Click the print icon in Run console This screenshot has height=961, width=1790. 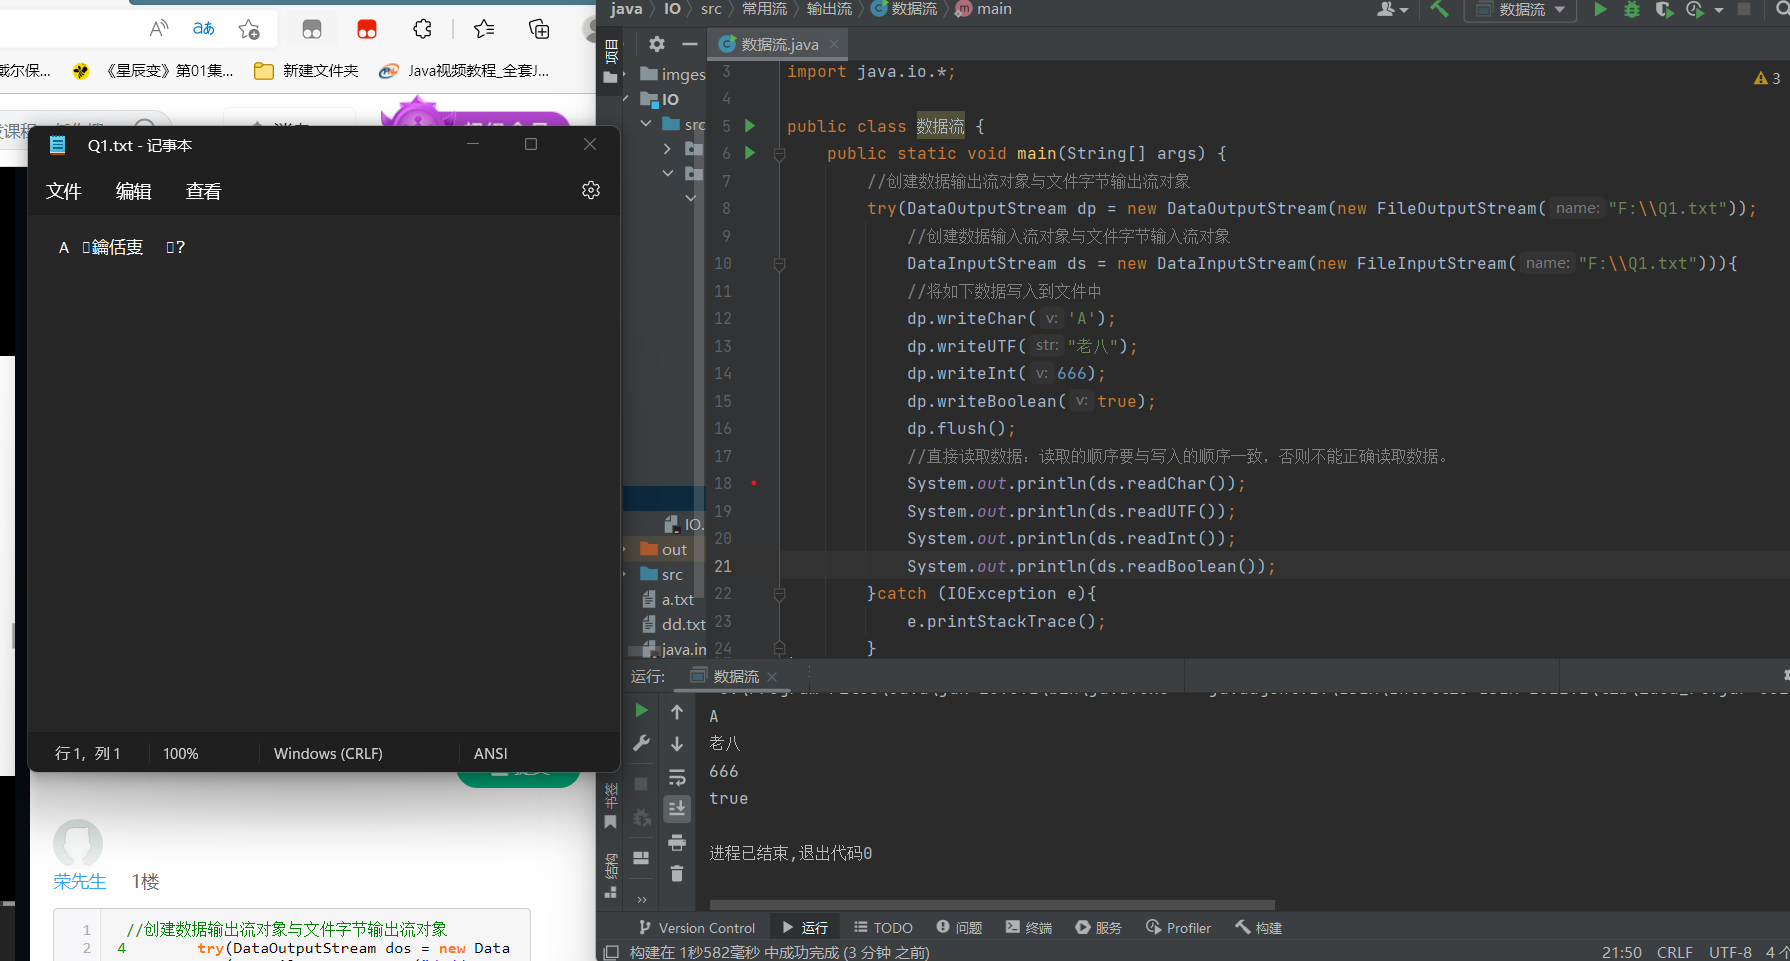point(677,842)
